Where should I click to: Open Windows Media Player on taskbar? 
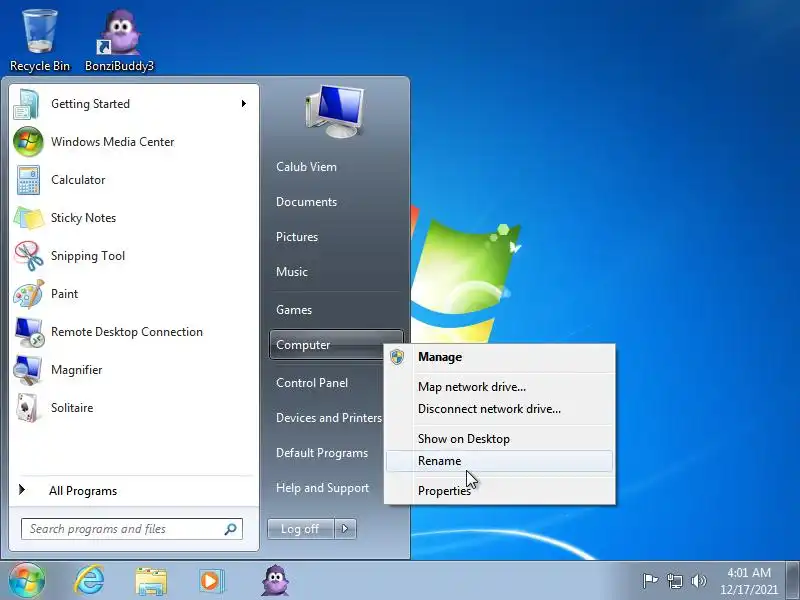point(211,581)
